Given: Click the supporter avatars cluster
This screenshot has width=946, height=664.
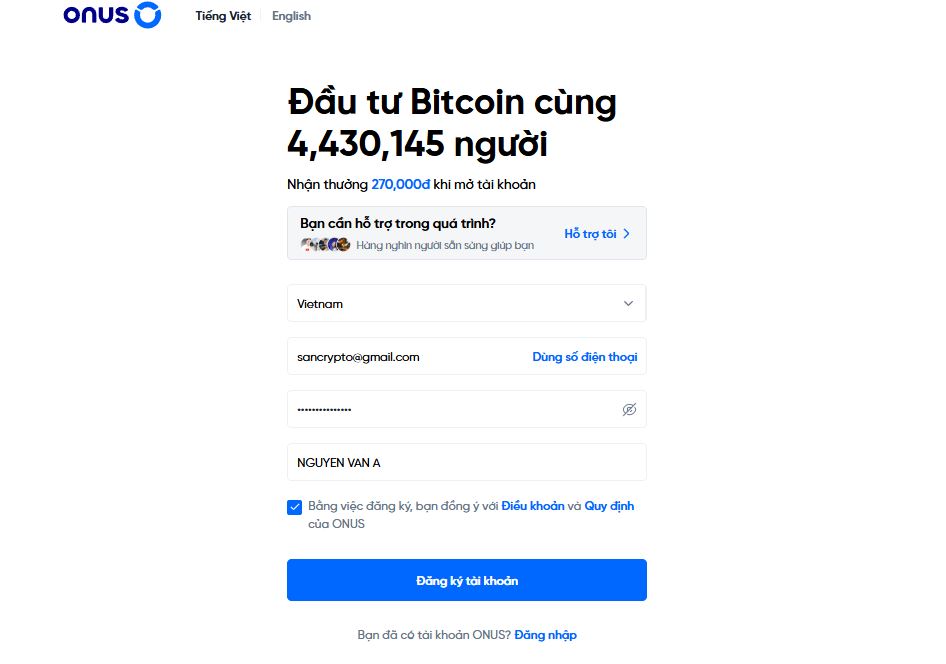Looking at the screenshot, I should 325,245.
